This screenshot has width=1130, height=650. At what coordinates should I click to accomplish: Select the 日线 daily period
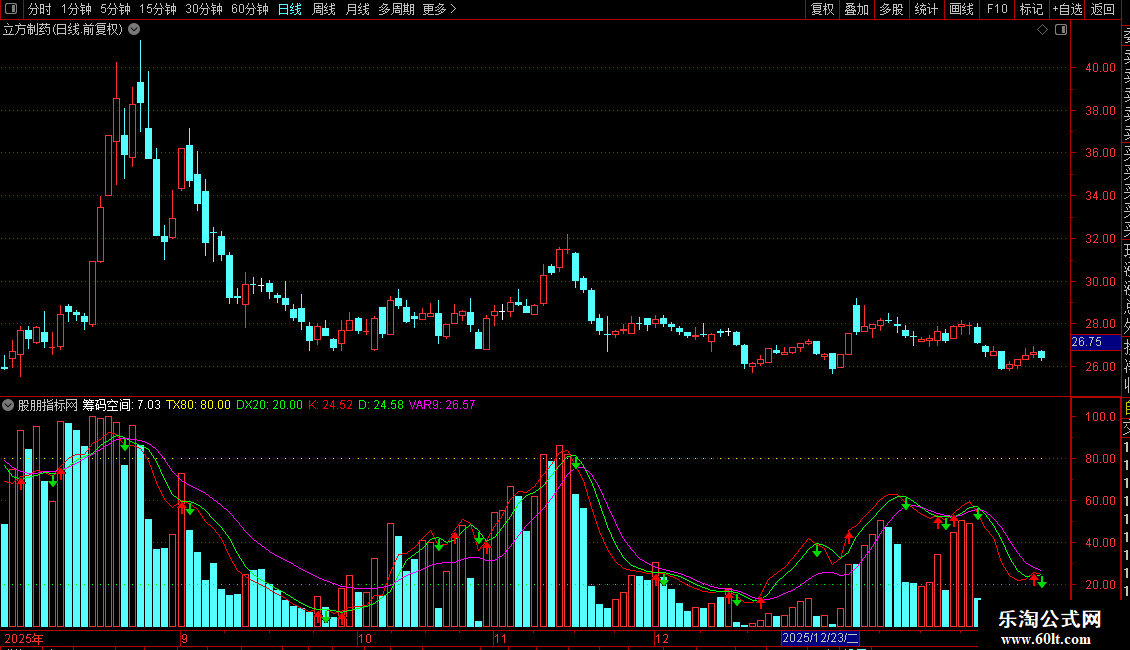pos(290,9)
